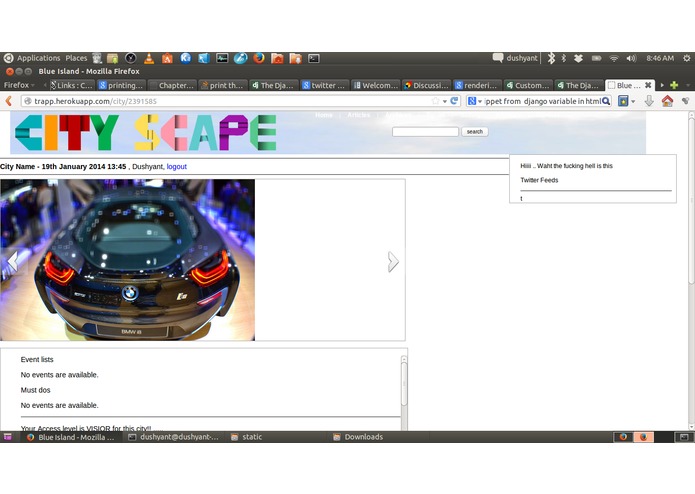Expand the bookmarks button dropdown arrow
Screen dimensions: 695x494
[633, 101]
